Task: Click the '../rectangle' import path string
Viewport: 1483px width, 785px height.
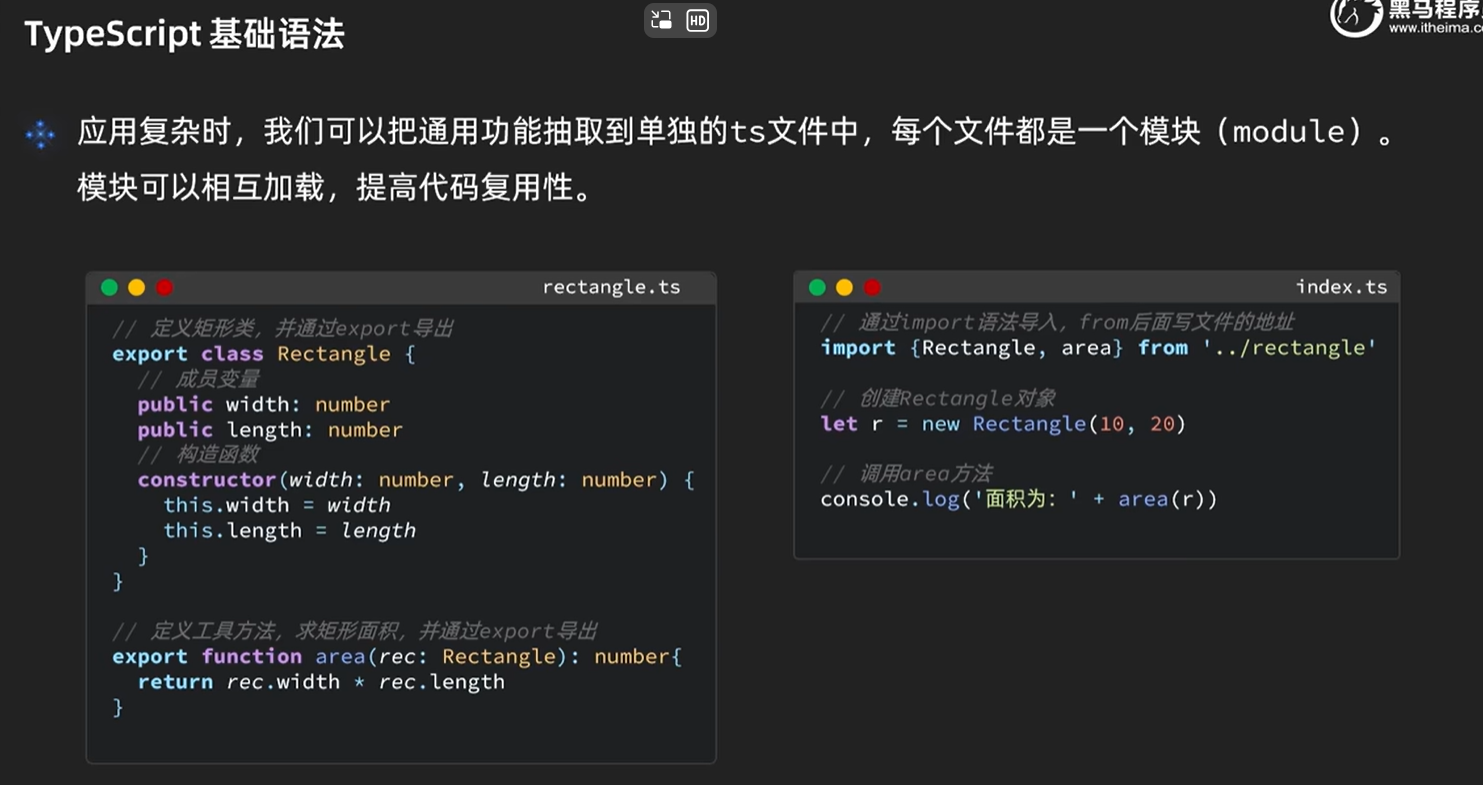Action: pos(1289,348)
